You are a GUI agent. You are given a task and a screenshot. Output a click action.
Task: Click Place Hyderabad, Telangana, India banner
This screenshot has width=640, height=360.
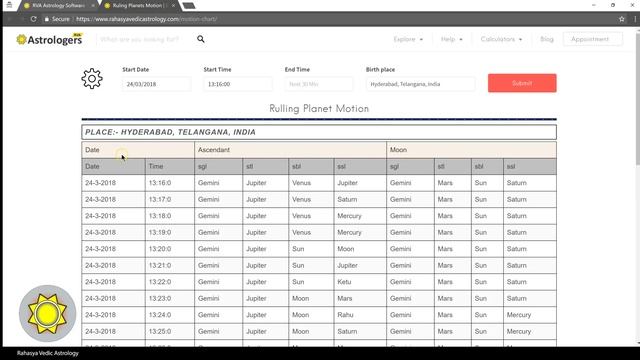[x=319, y=132]
